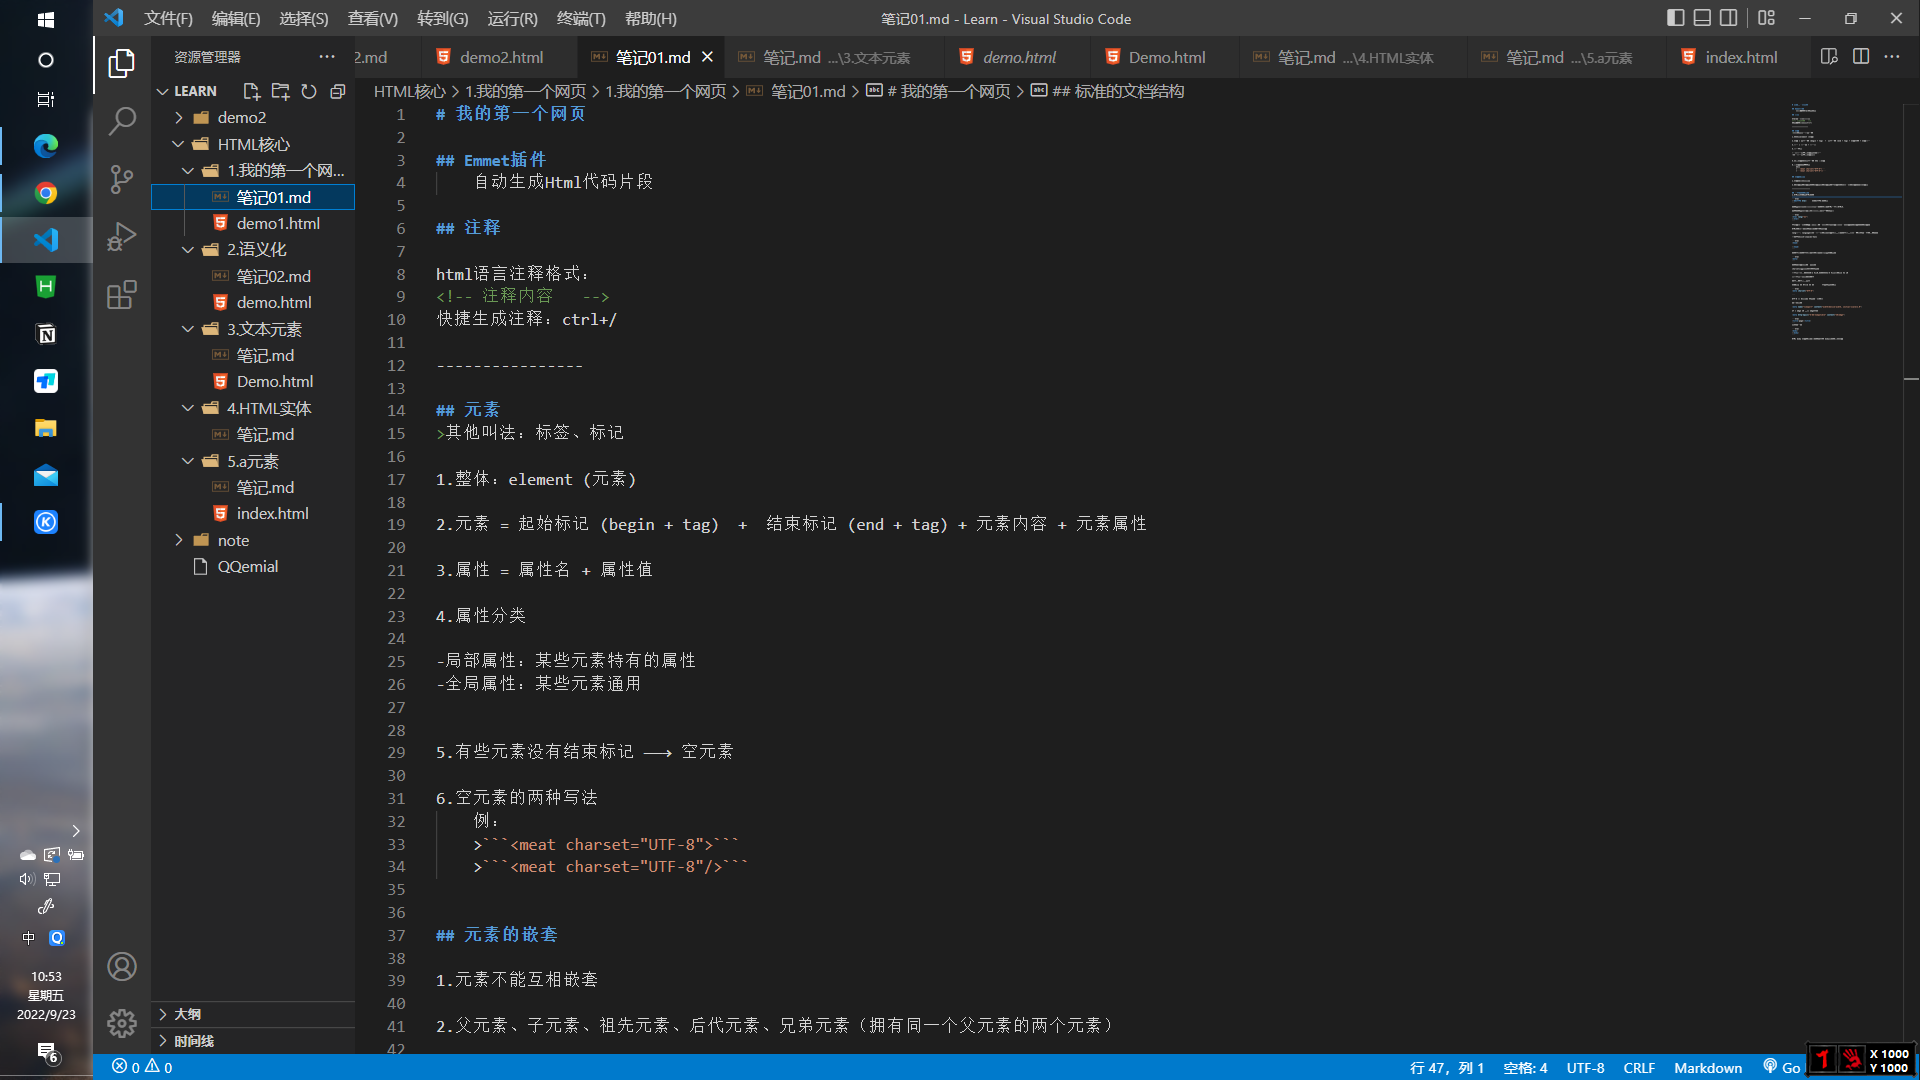Click the minimap code overview

(1830, 220)
